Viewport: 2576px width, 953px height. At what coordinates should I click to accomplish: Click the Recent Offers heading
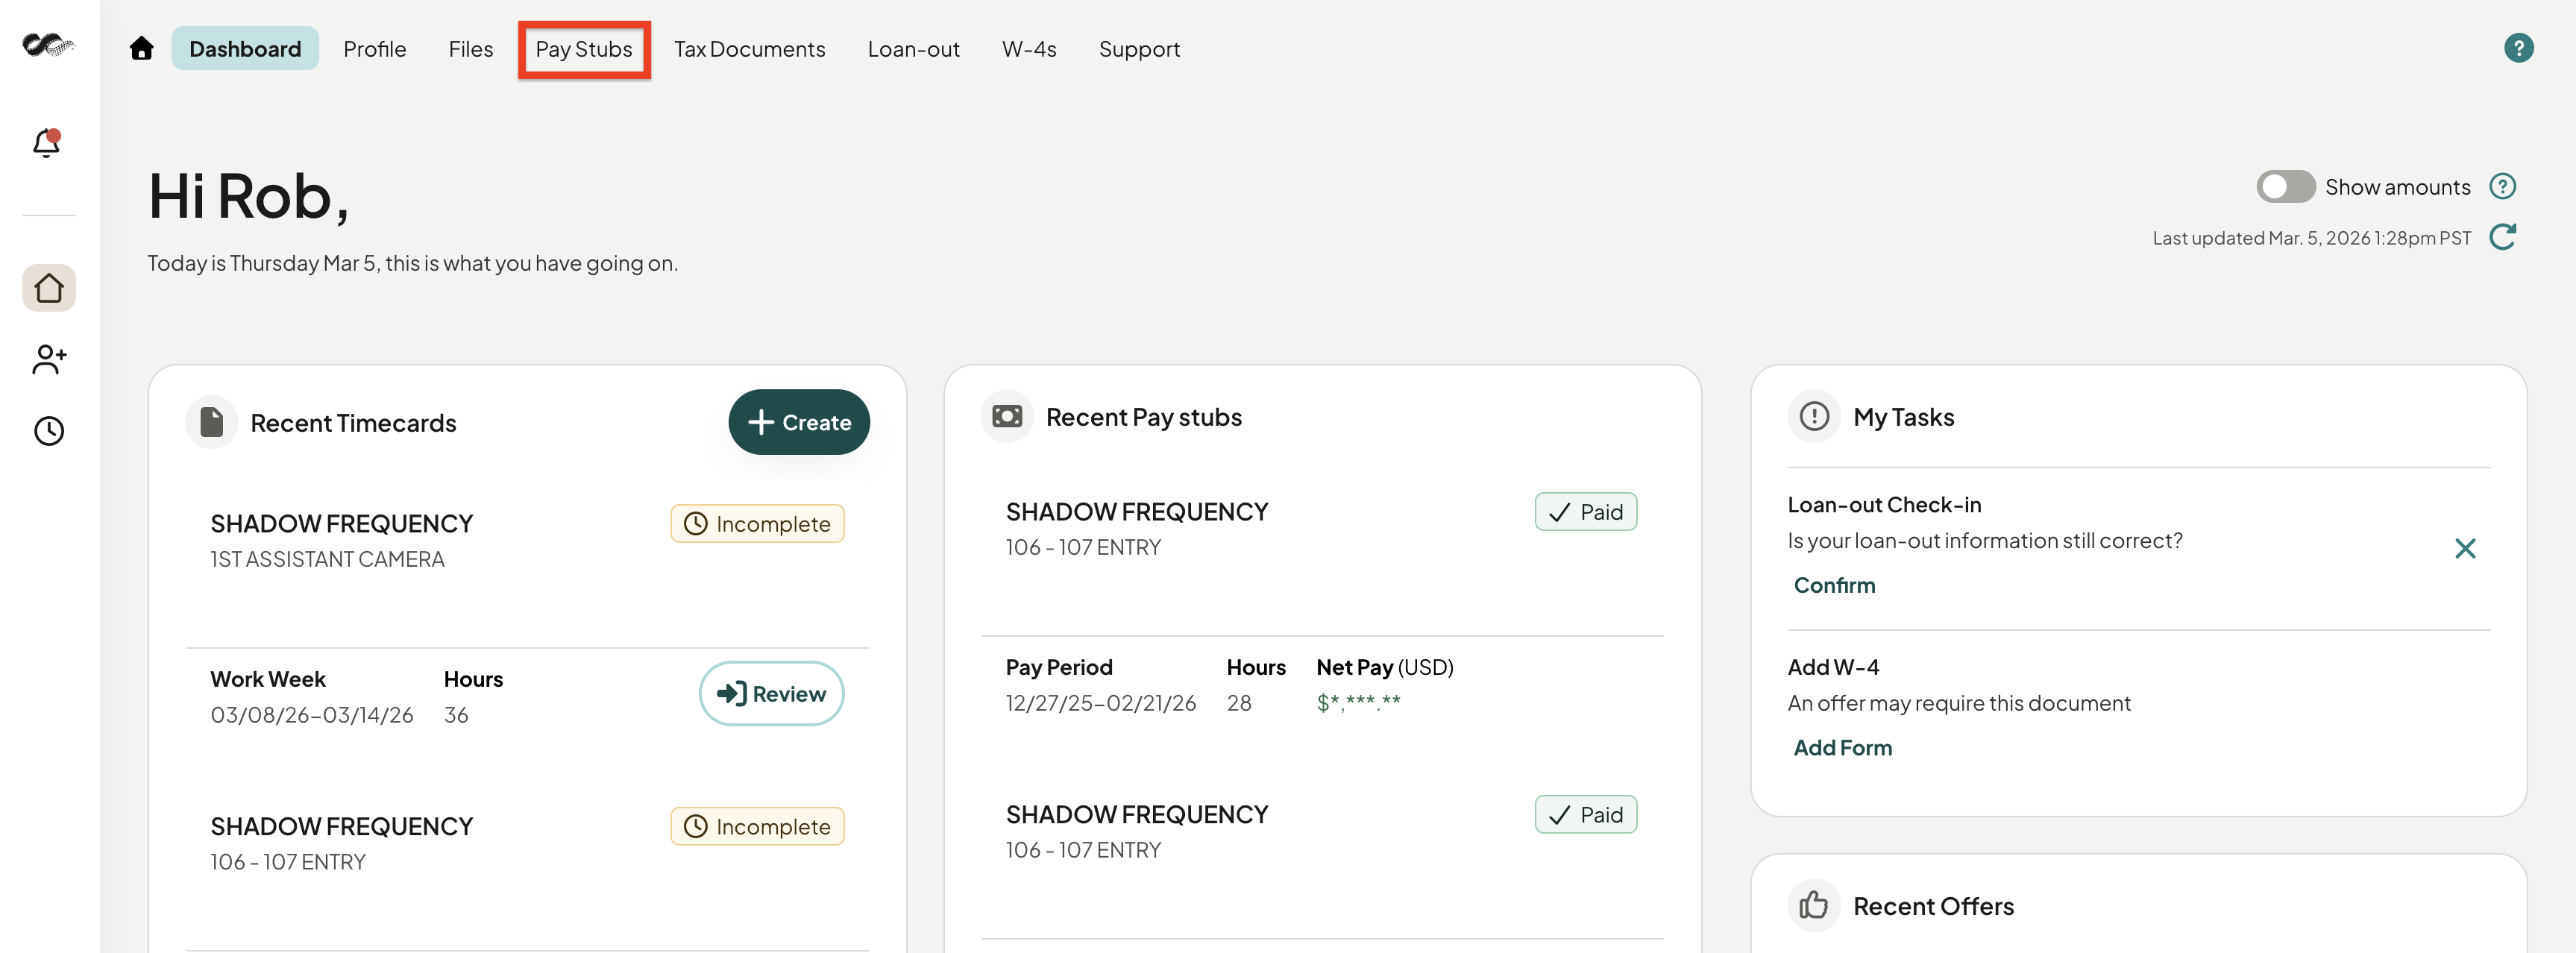click(1933, 906)
